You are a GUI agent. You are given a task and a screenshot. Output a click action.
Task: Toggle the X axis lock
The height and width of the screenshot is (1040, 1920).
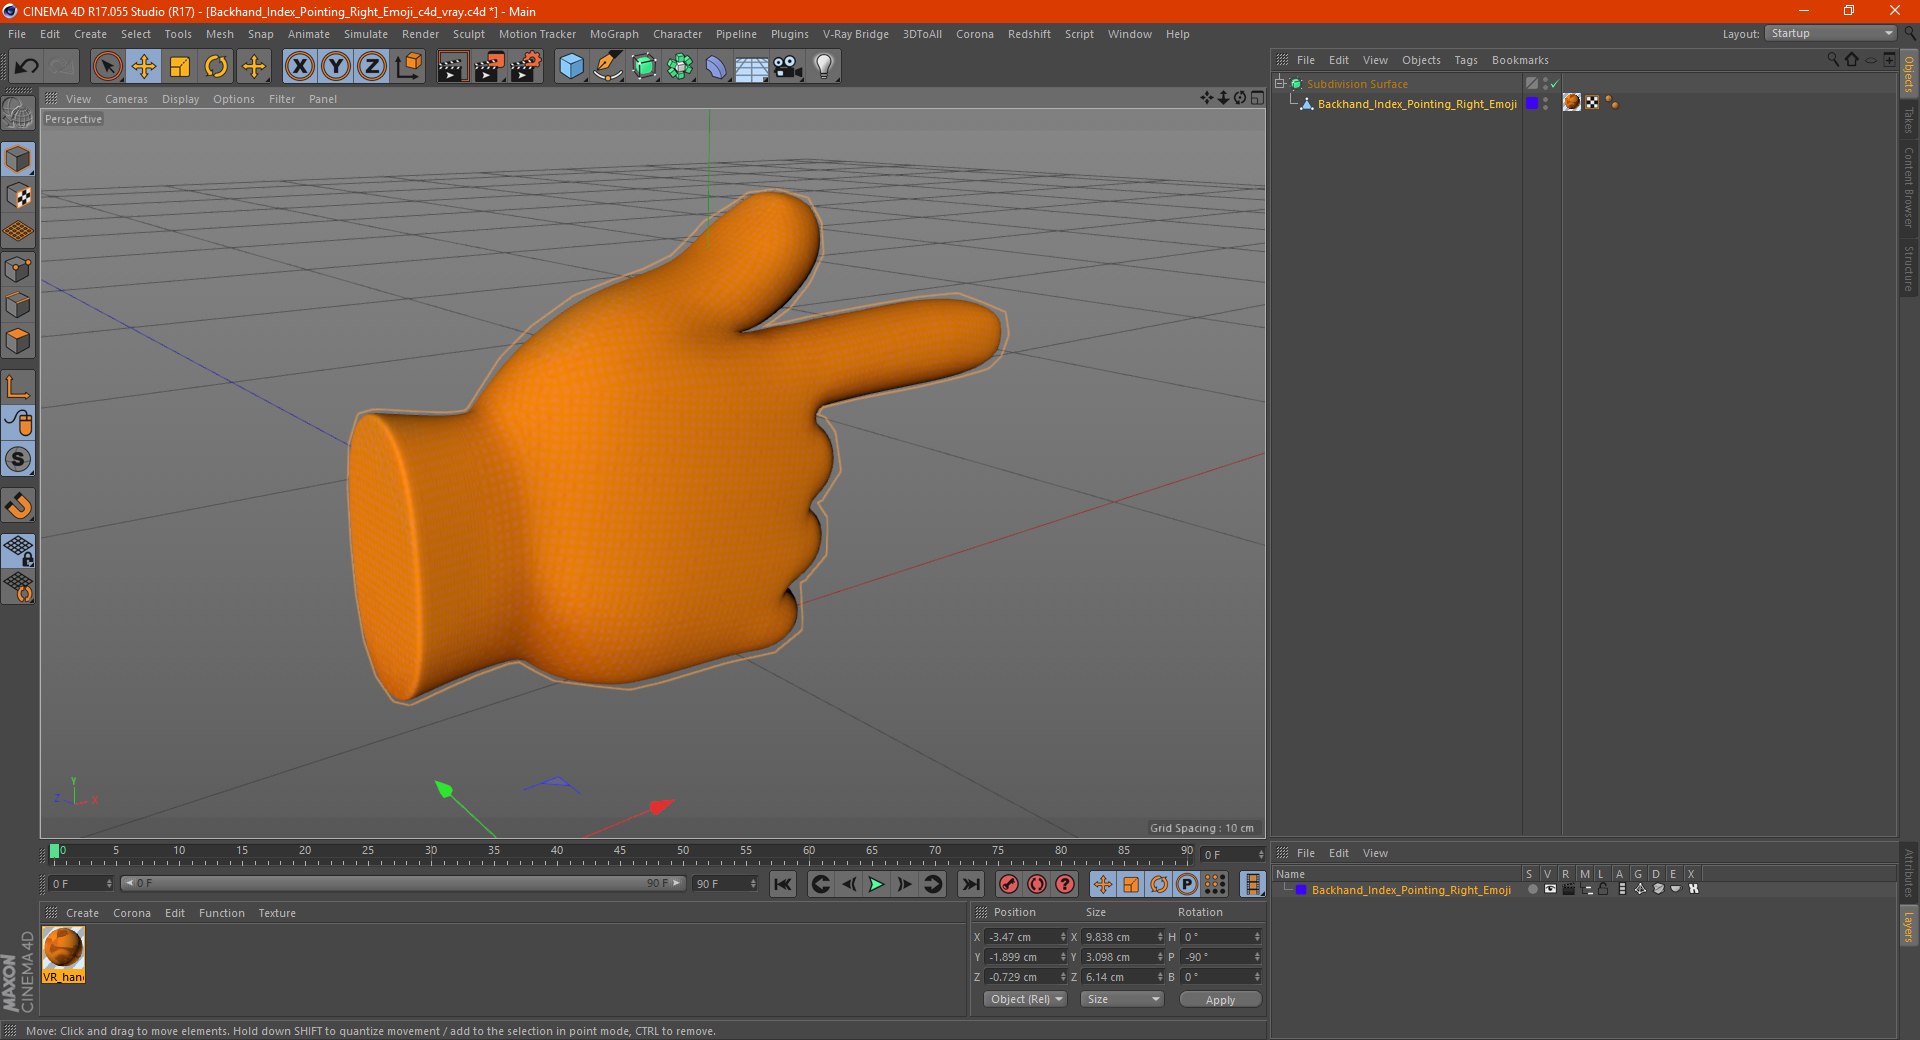299,67
